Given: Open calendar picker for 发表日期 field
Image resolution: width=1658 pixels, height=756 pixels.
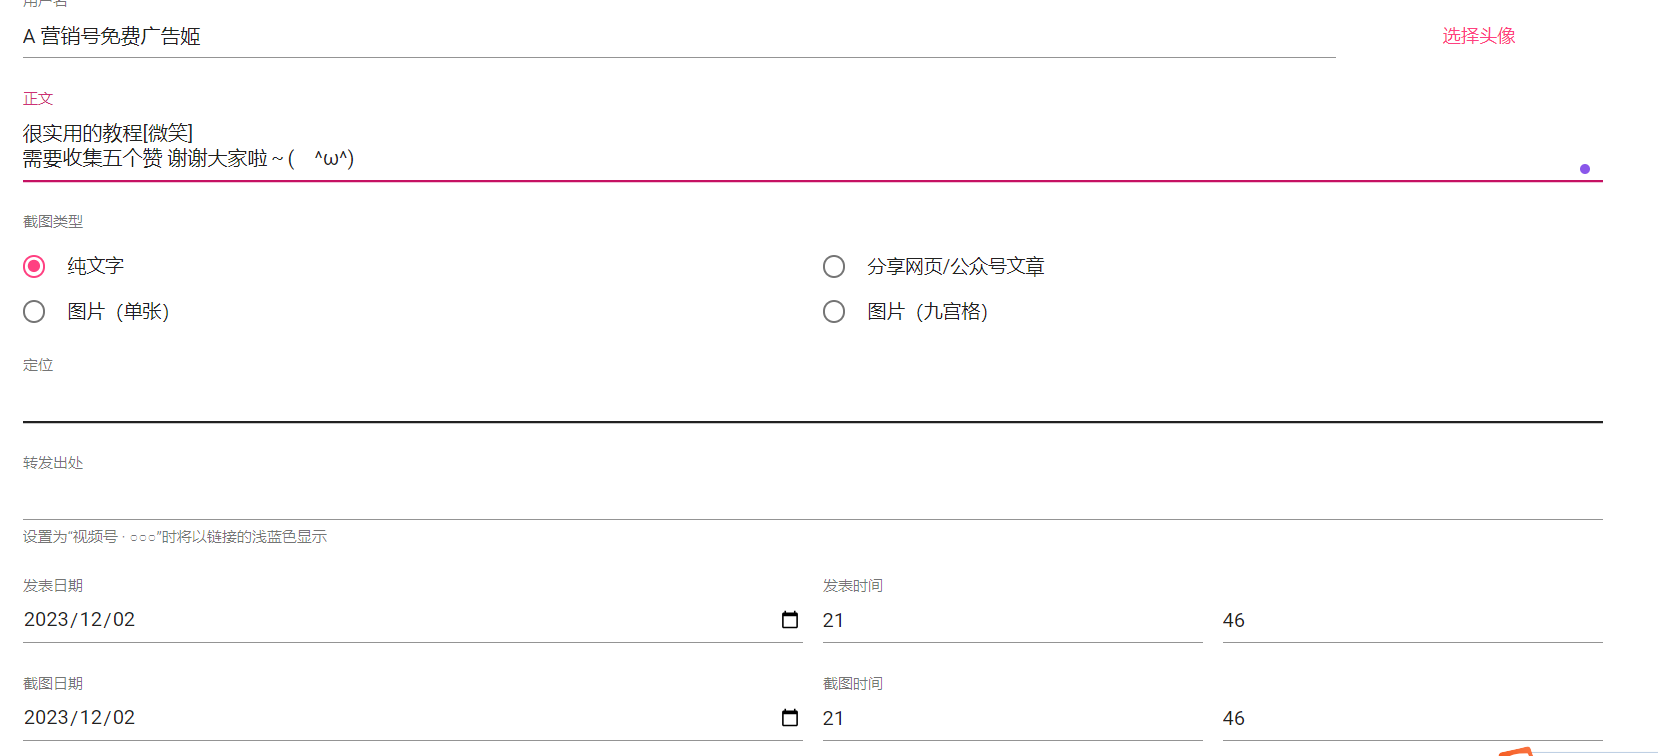Looking at the screenshot, I should pyautogui.click(x=790, y=620).
